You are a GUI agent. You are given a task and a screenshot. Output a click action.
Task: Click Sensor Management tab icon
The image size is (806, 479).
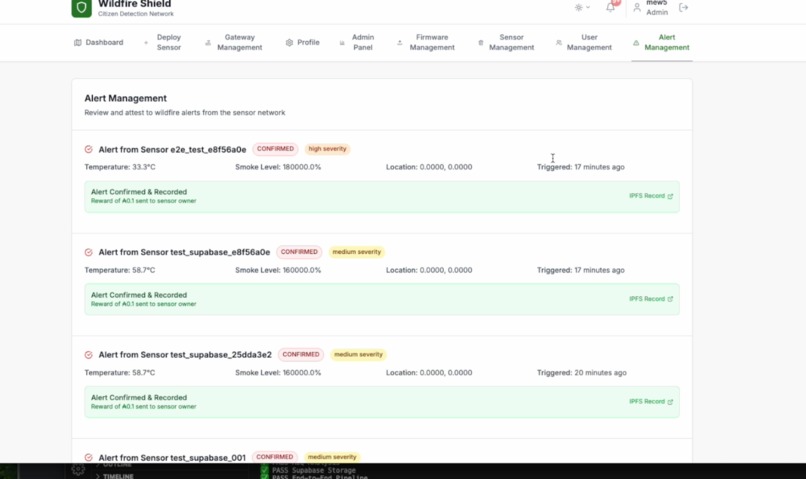(481, 43)
